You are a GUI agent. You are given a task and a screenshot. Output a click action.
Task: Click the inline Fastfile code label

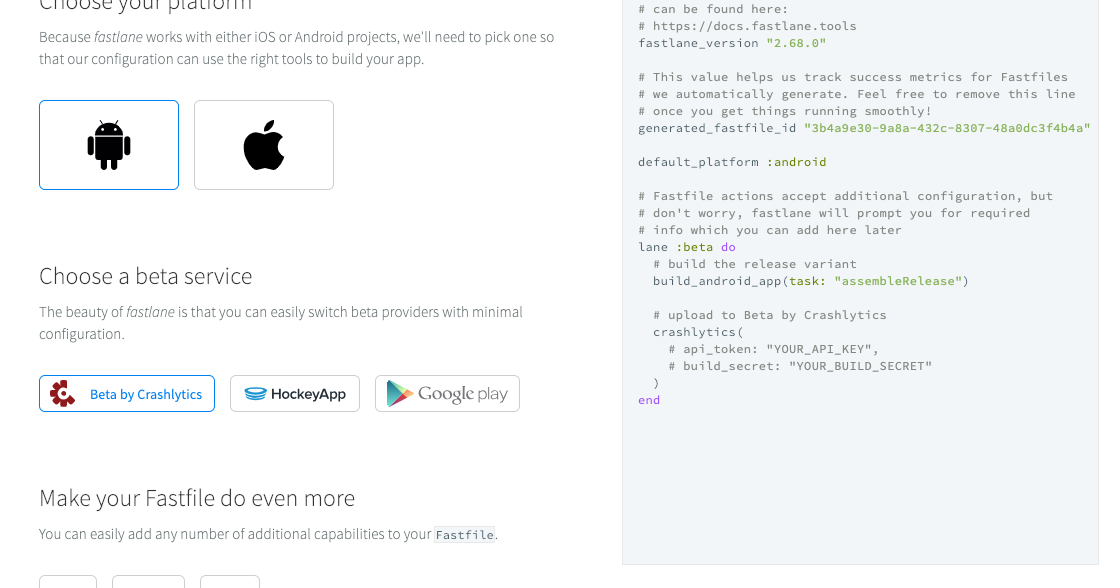click(x=464, y=535)
